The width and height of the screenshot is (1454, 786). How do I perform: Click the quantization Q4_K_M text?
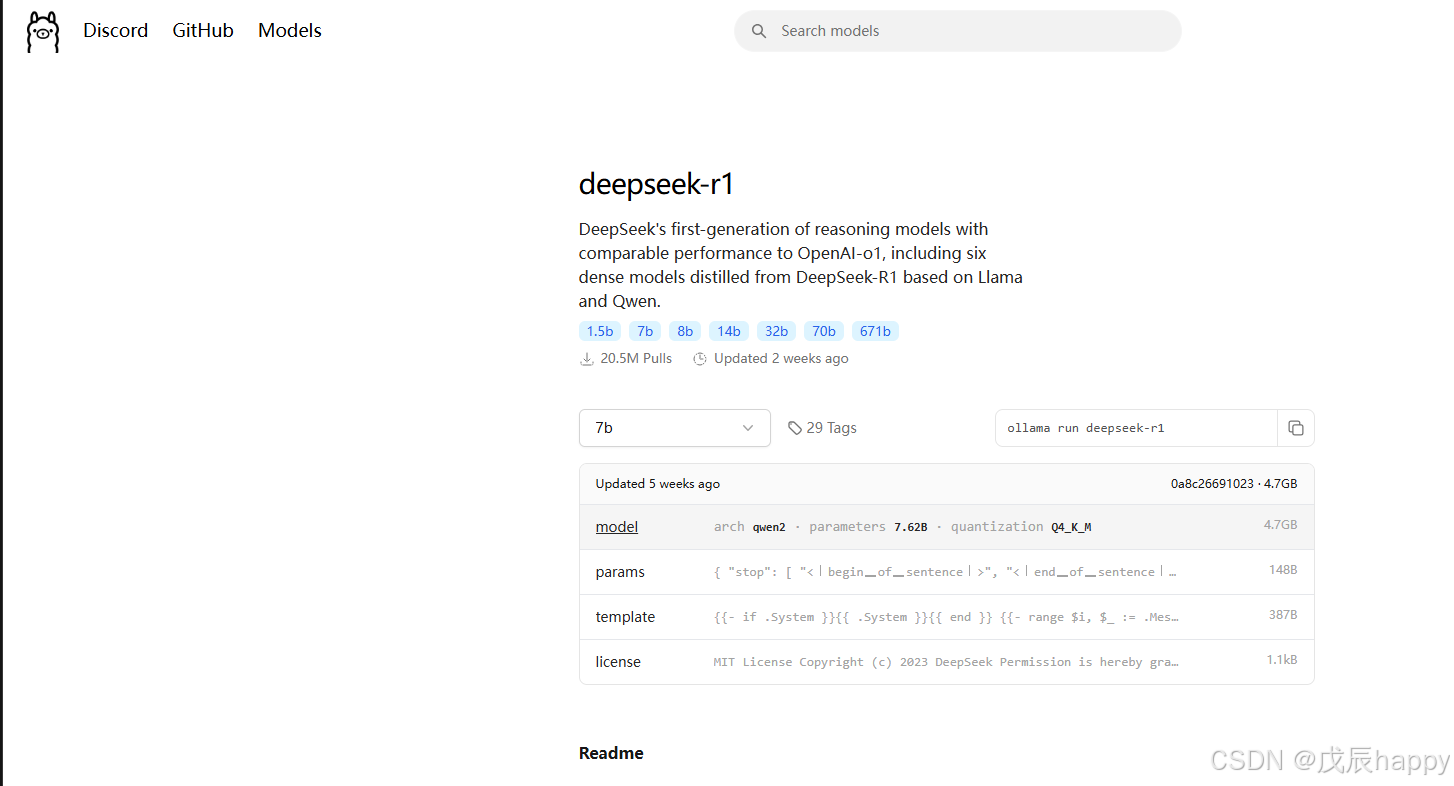pos(1021,527)
